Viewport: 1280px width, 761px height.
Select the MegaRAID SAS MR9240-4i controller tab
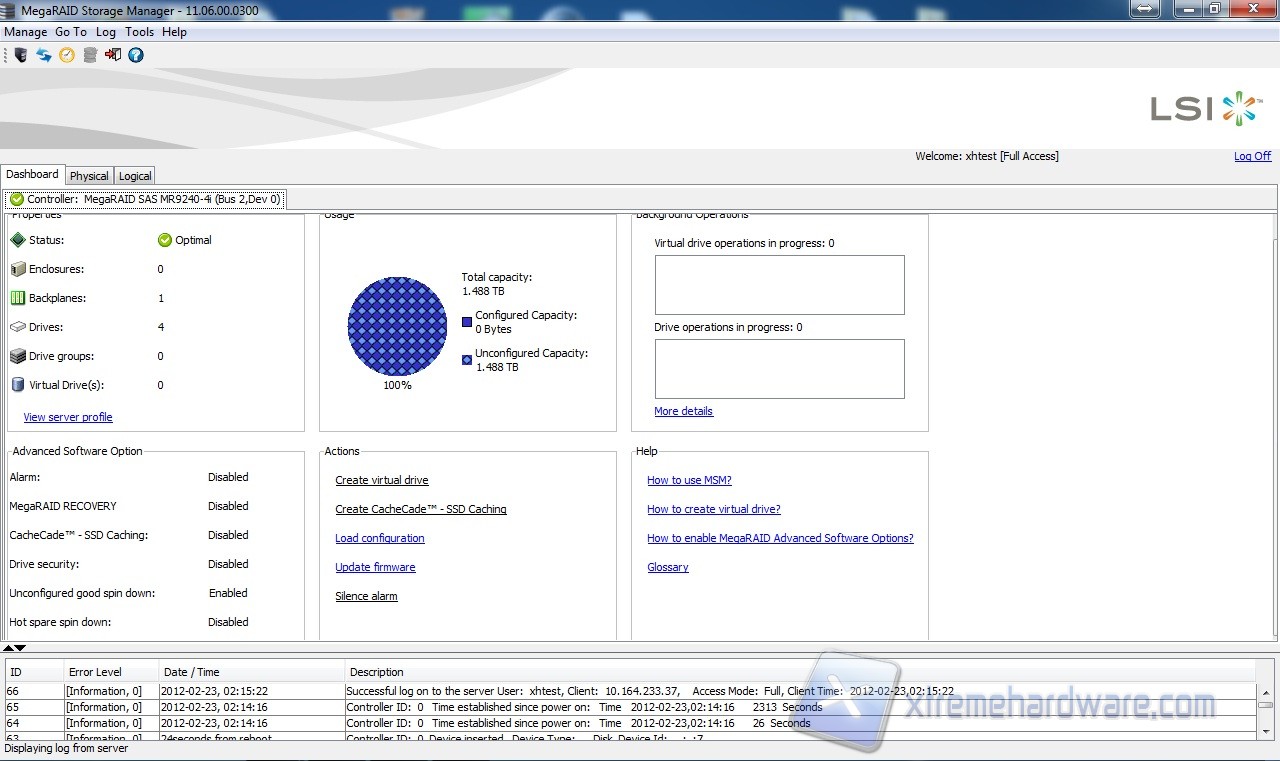(x=145, y=199)
